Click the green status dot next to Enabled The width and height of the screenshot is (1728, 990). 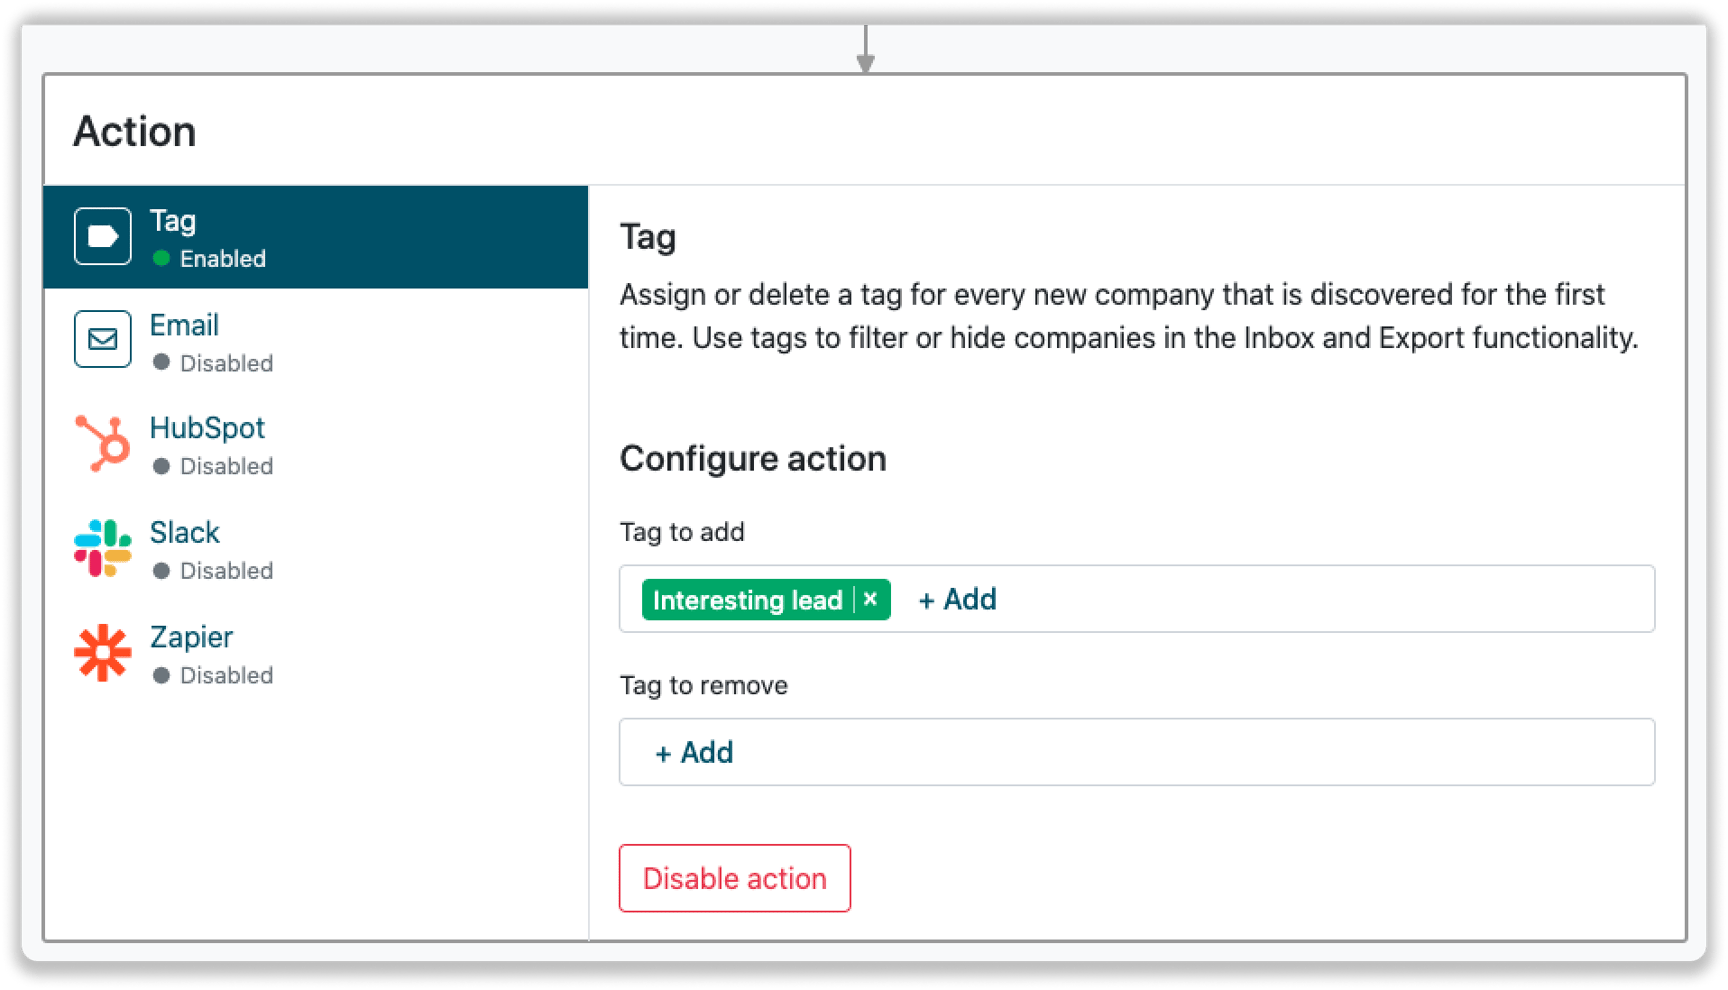pyautogui.click(x=163, y=258)
